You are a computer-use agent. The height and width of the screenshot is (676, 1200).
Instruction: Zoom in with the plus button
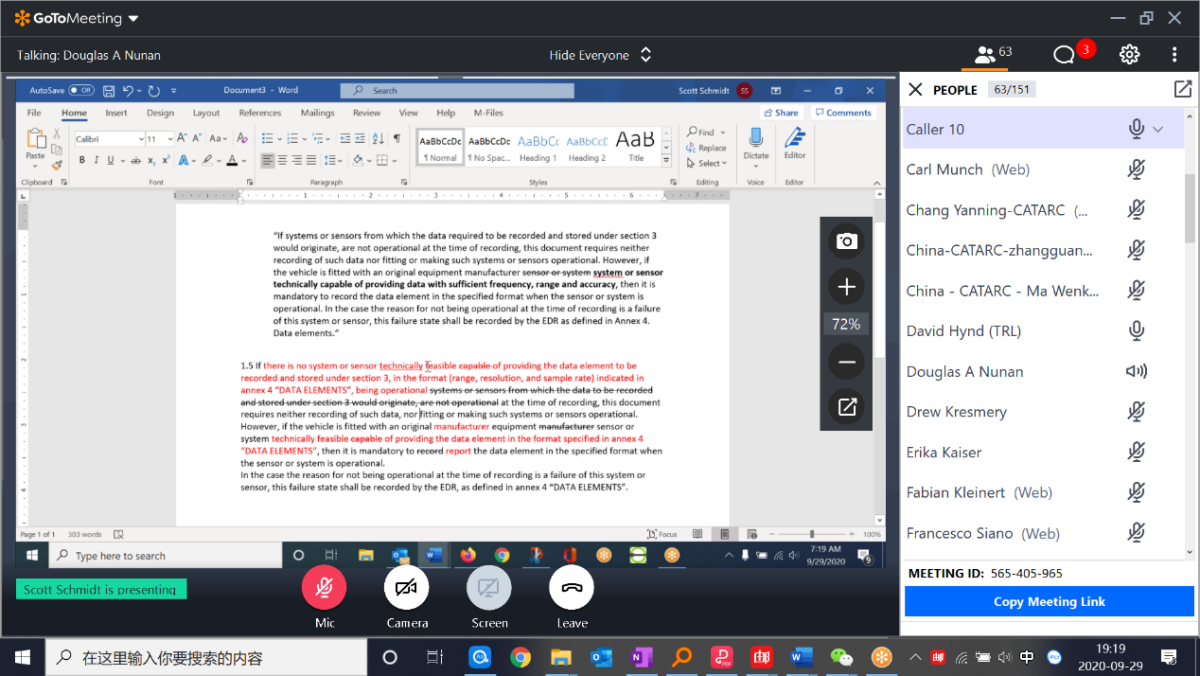pyautogui.click(x=846, y=287)
